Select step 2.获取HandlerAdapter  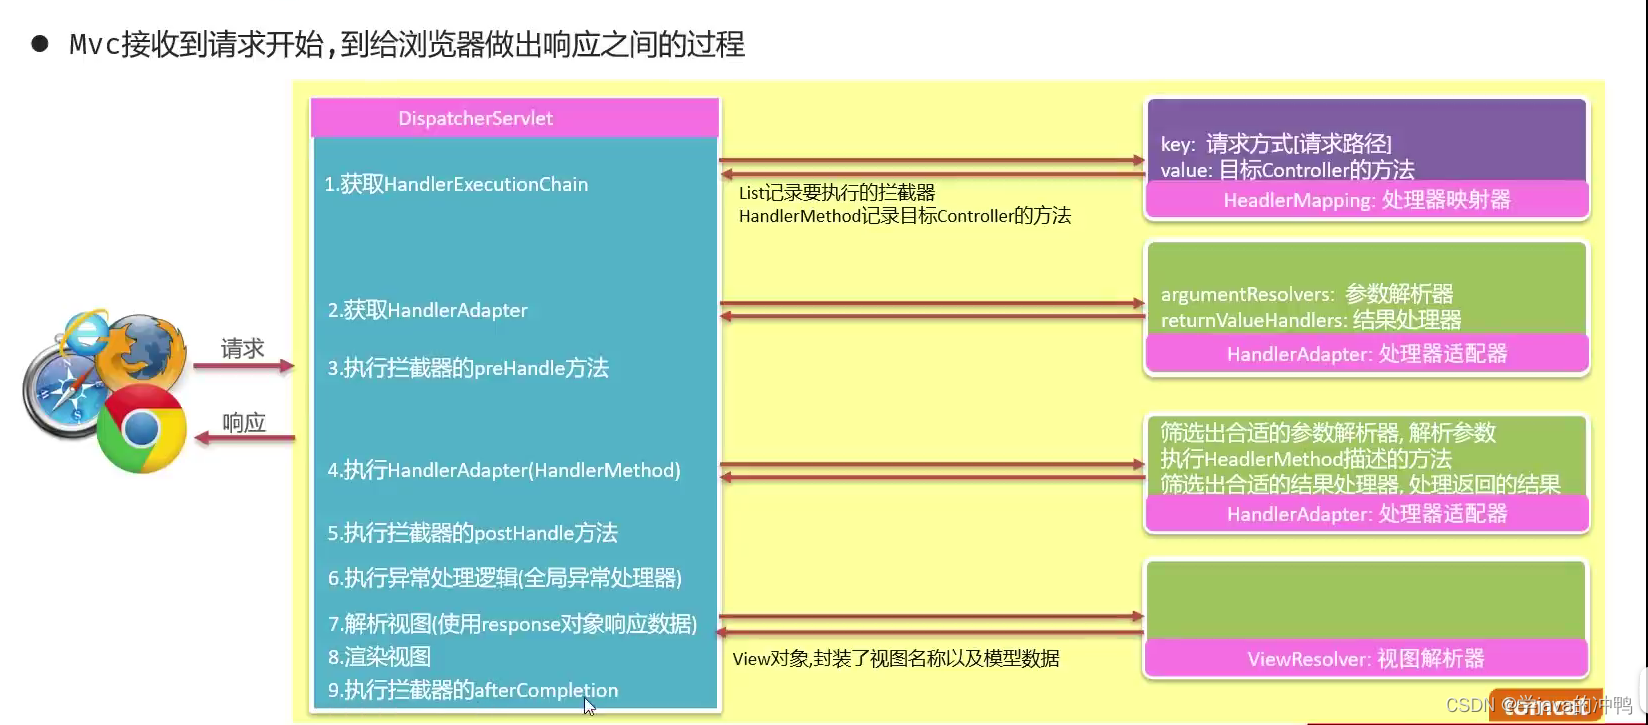428,310
